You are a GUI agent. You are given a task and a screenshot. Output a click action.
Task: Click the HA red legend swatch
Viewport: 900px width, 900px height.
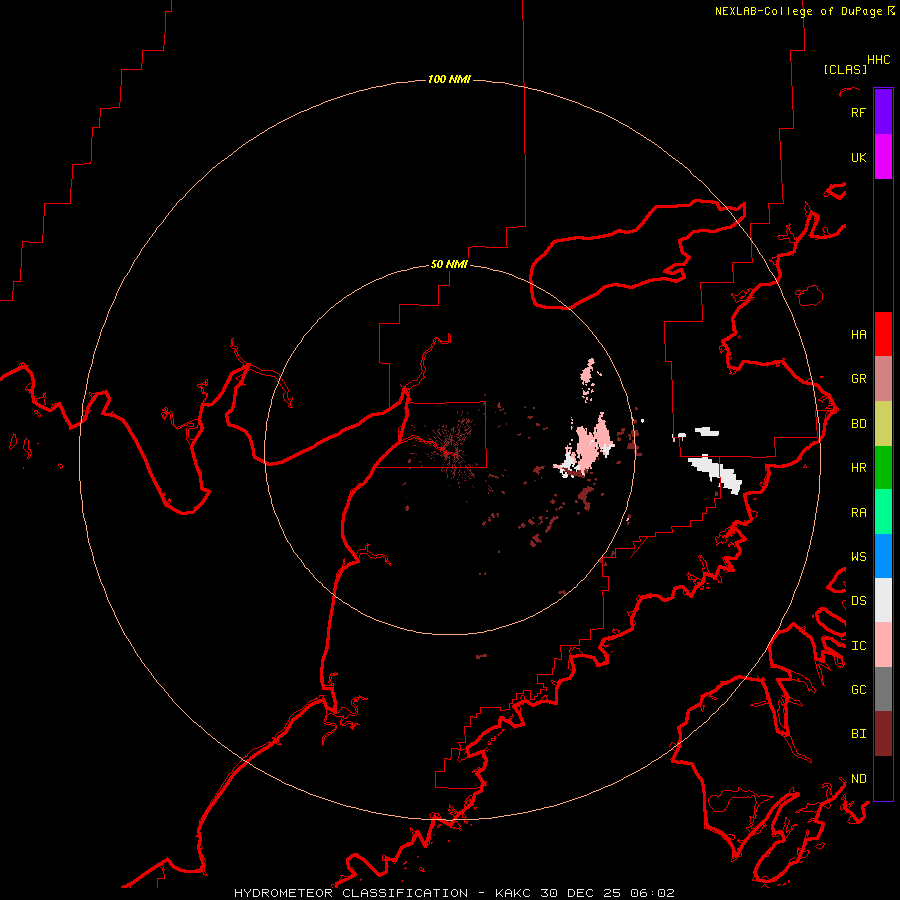(x=883, y=334)
